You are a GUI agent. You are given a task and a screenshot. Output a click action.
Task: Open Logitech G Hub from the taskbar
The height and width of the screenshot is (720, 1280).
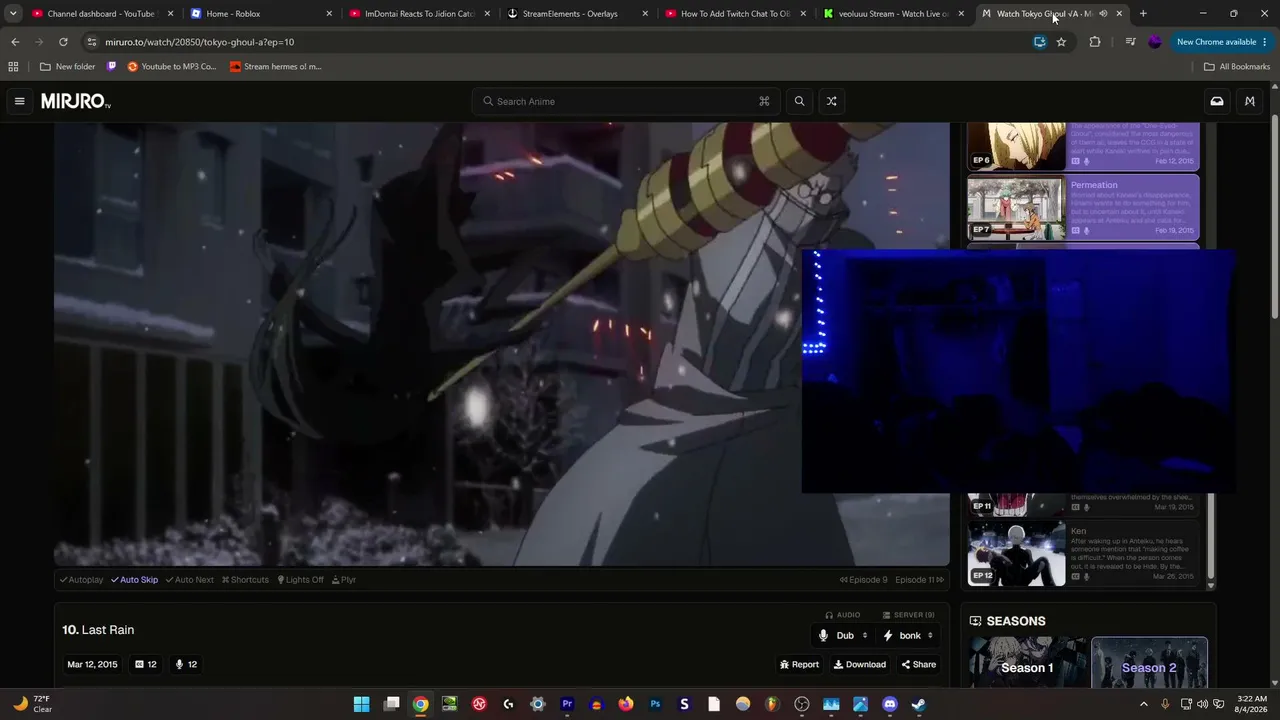pos(508,704)
